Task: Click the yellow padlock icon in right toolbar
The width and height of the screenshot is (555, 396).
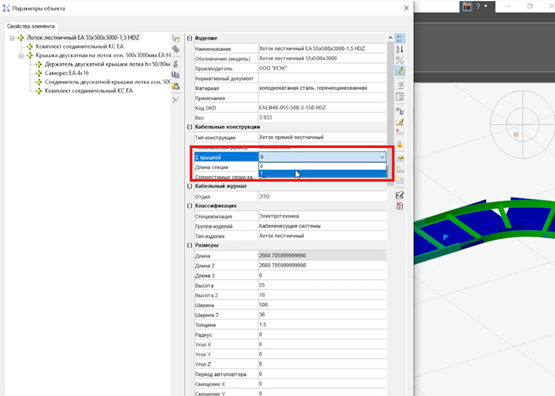Action: pos(400,144)
